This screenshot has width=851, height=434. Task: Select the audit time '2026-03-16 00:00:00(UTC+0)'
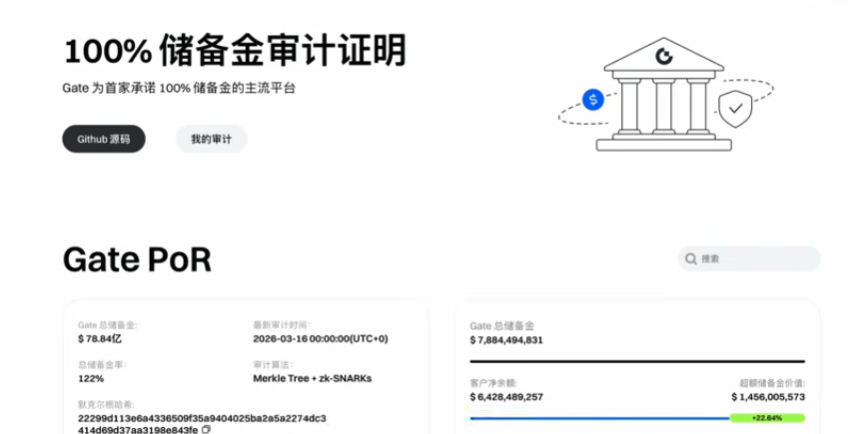pyautogui.click(x=320, y=339)
